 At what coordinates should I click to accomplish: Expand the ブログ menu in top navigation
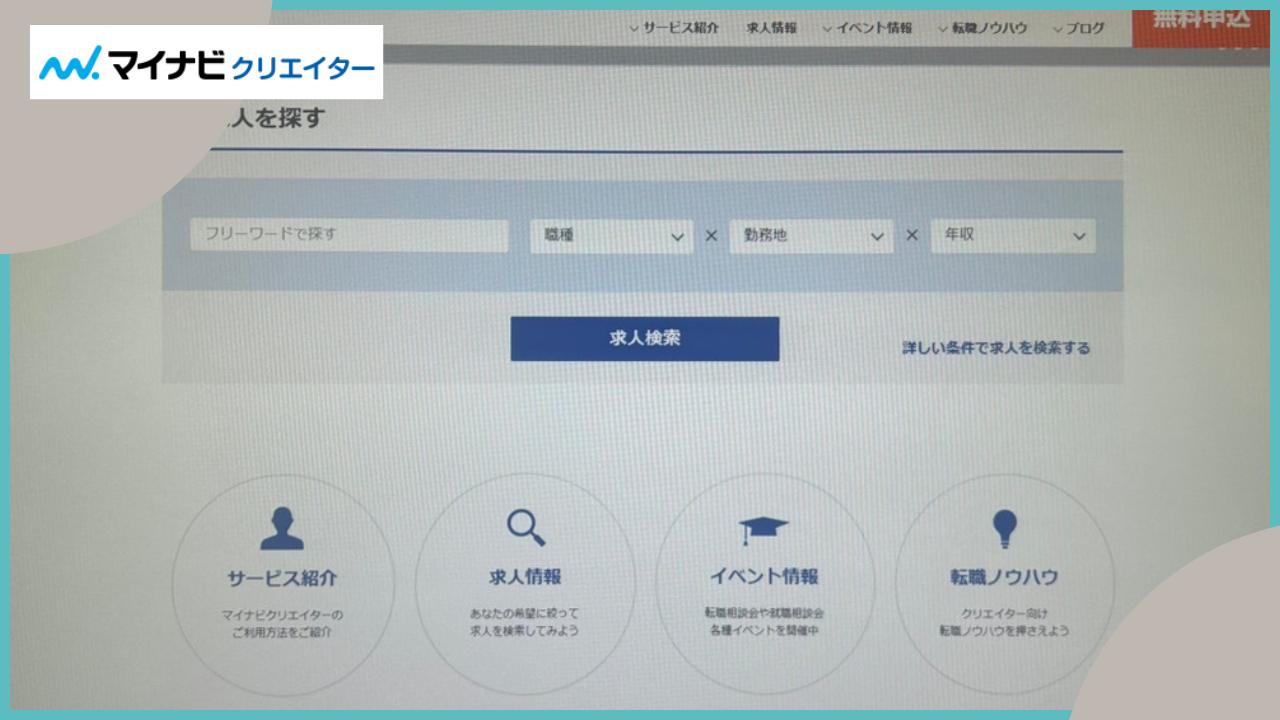(x=1079, y=29)
